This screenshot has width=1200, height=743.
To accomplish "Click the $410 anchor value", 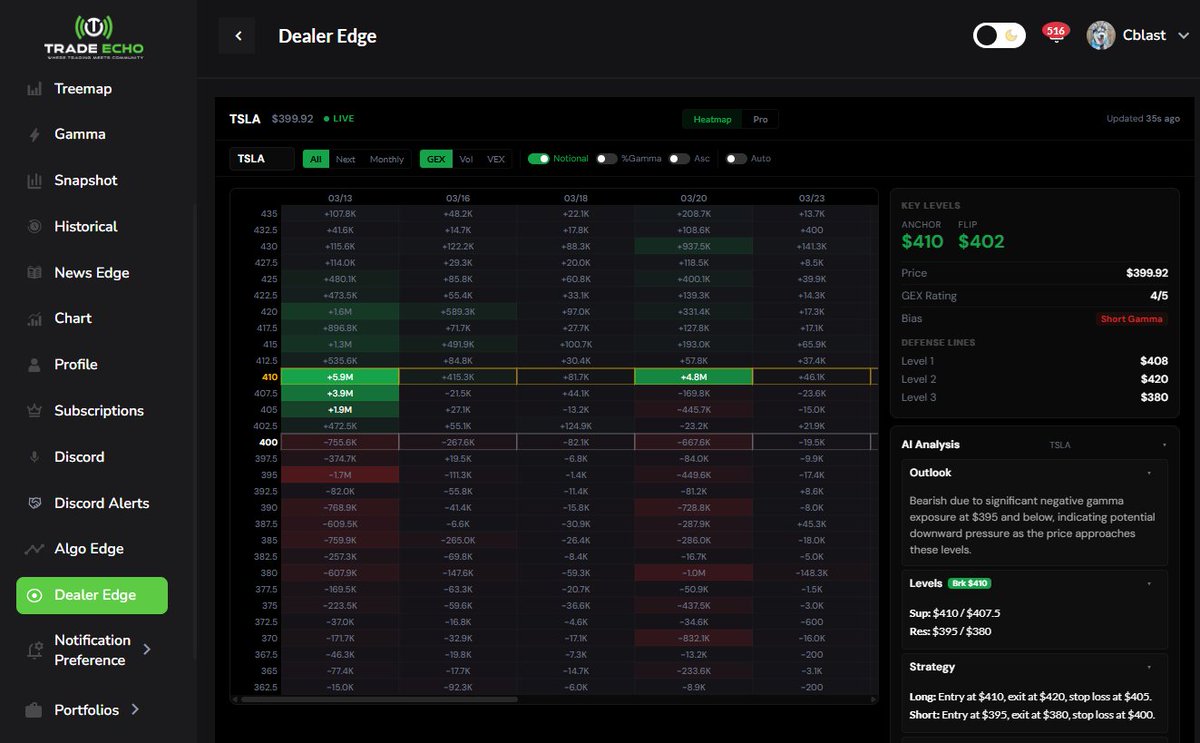I will [922, 241].
